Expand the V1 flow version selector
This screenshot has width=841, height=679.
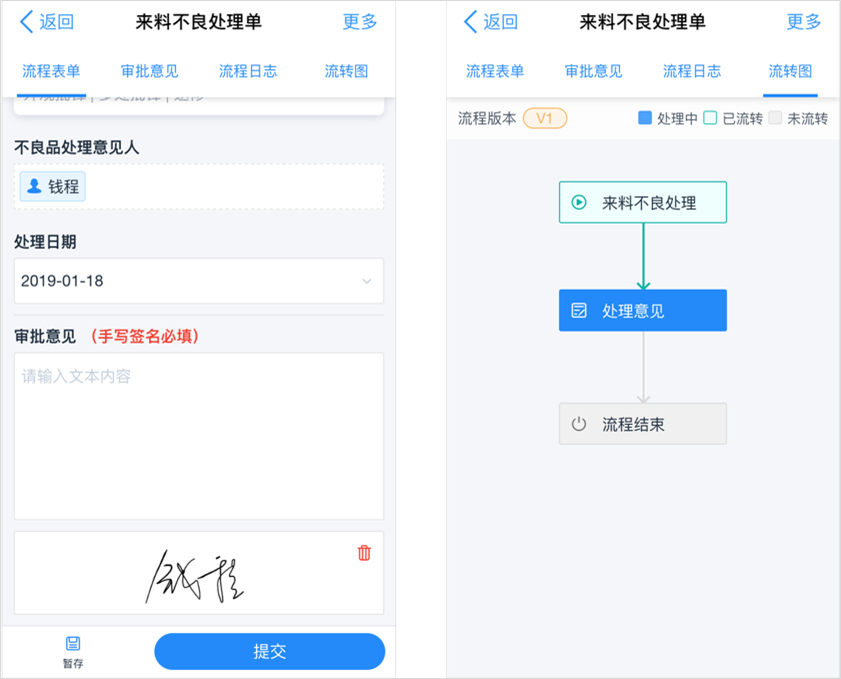pyautogui.click(x=545, y=116)
